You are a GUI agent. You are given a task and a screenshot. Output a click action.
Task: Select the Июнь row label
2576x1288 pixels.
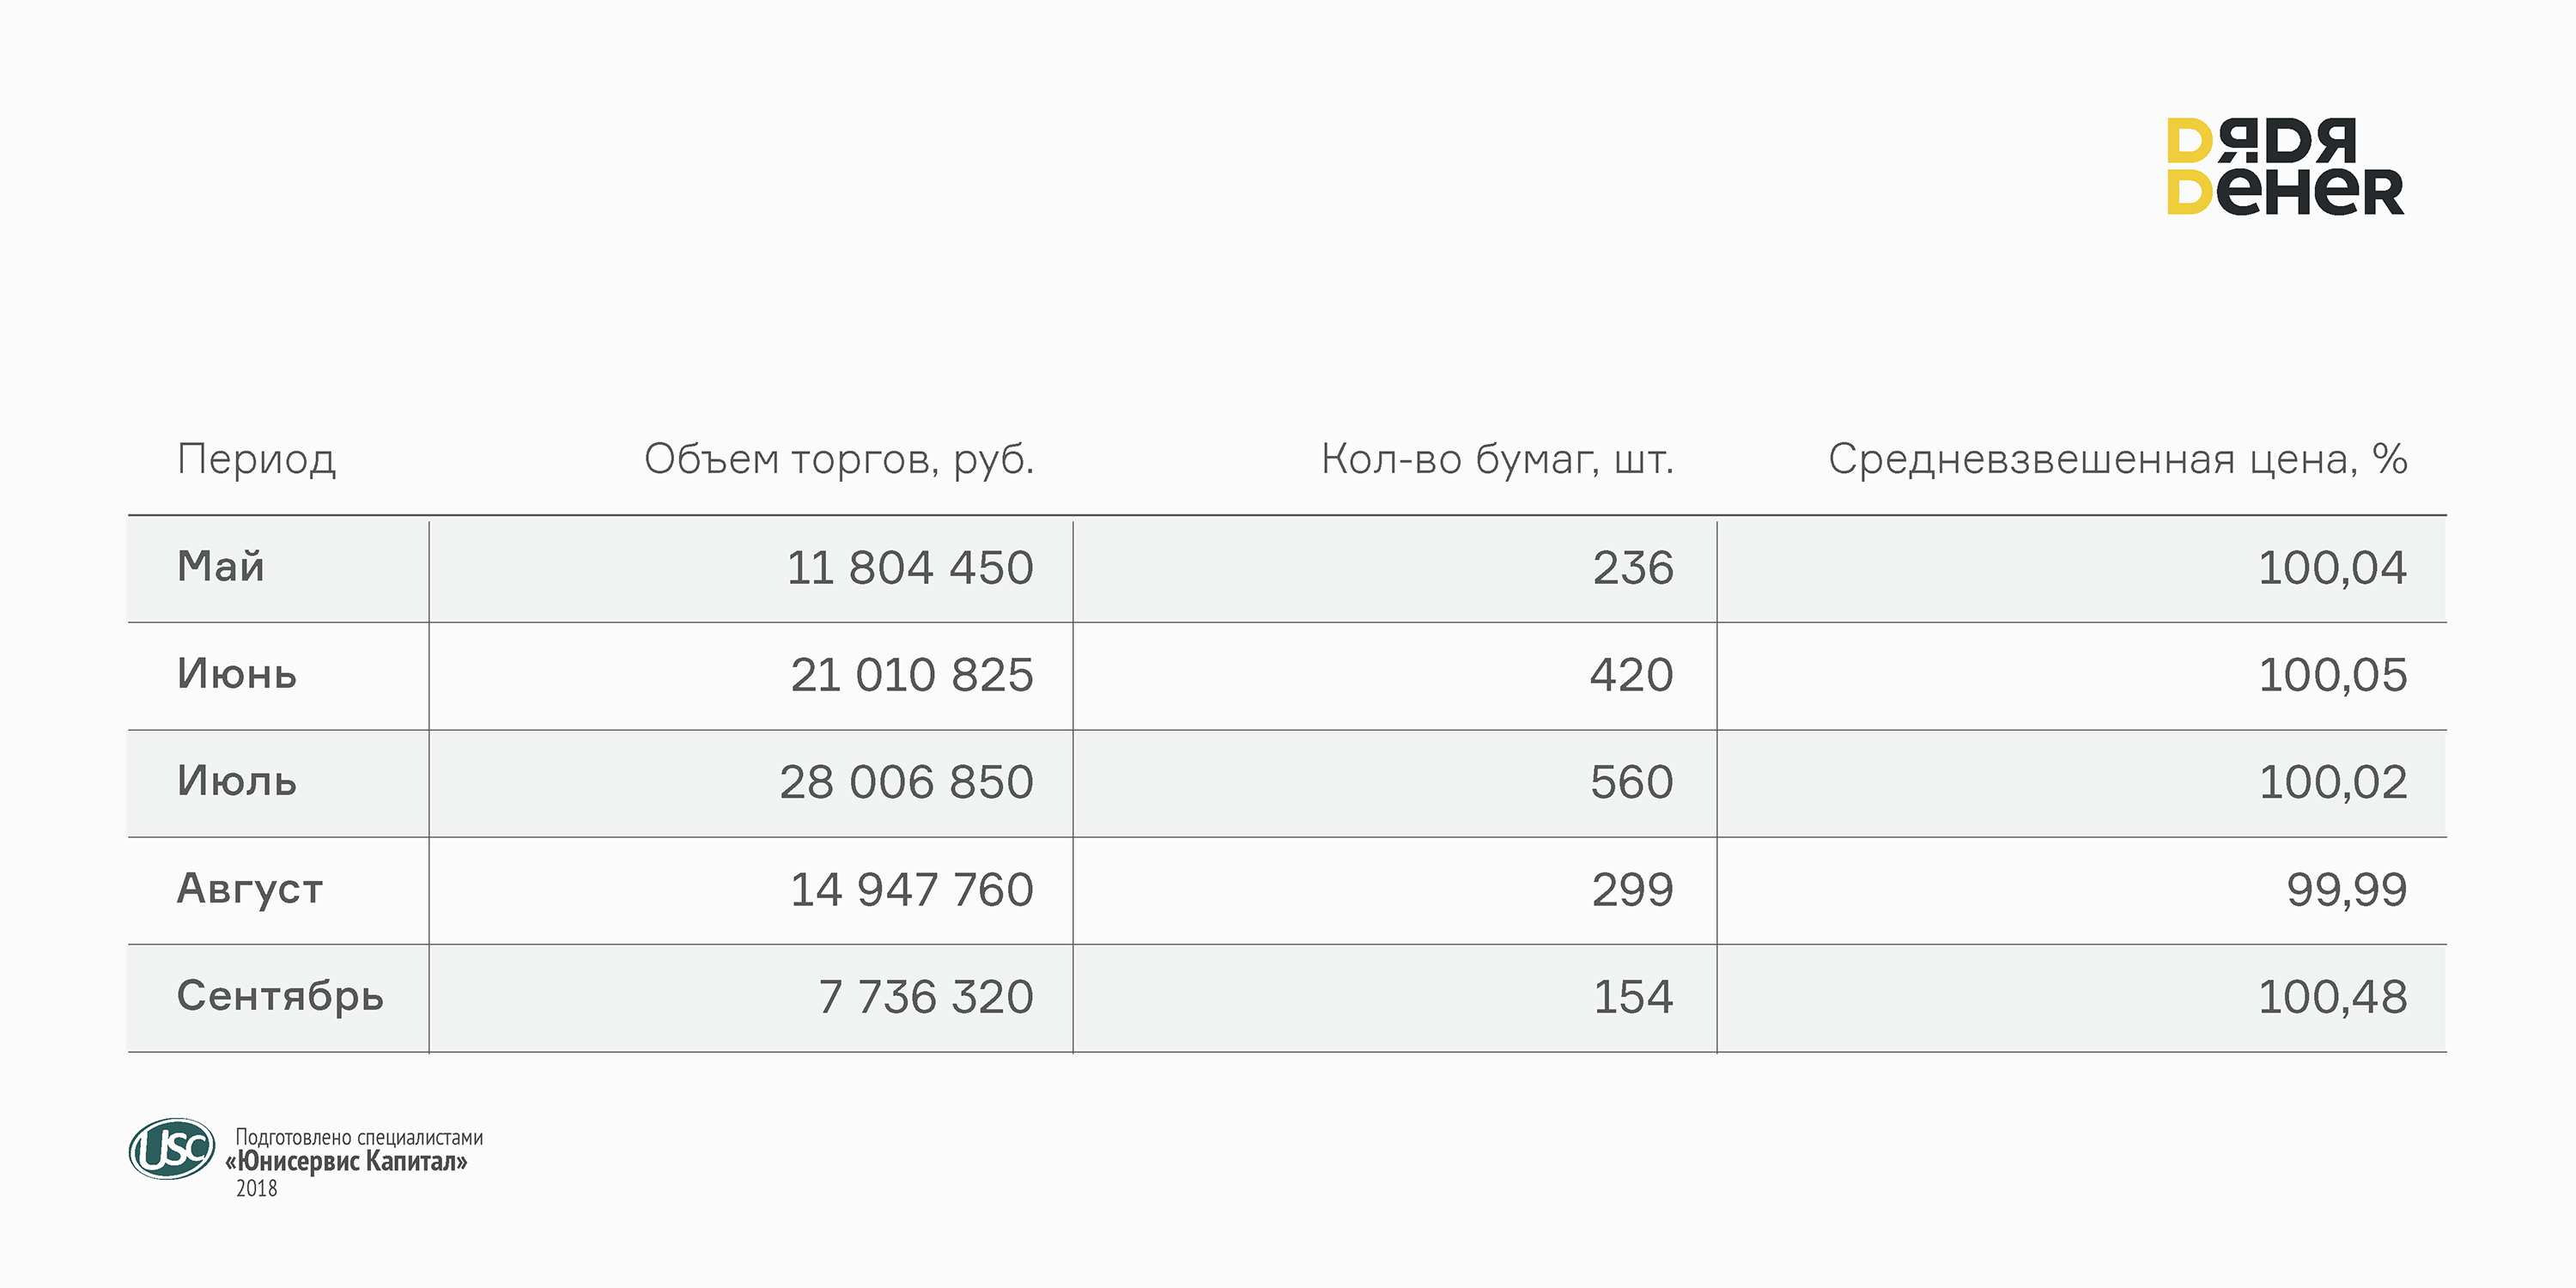point(237,674)
